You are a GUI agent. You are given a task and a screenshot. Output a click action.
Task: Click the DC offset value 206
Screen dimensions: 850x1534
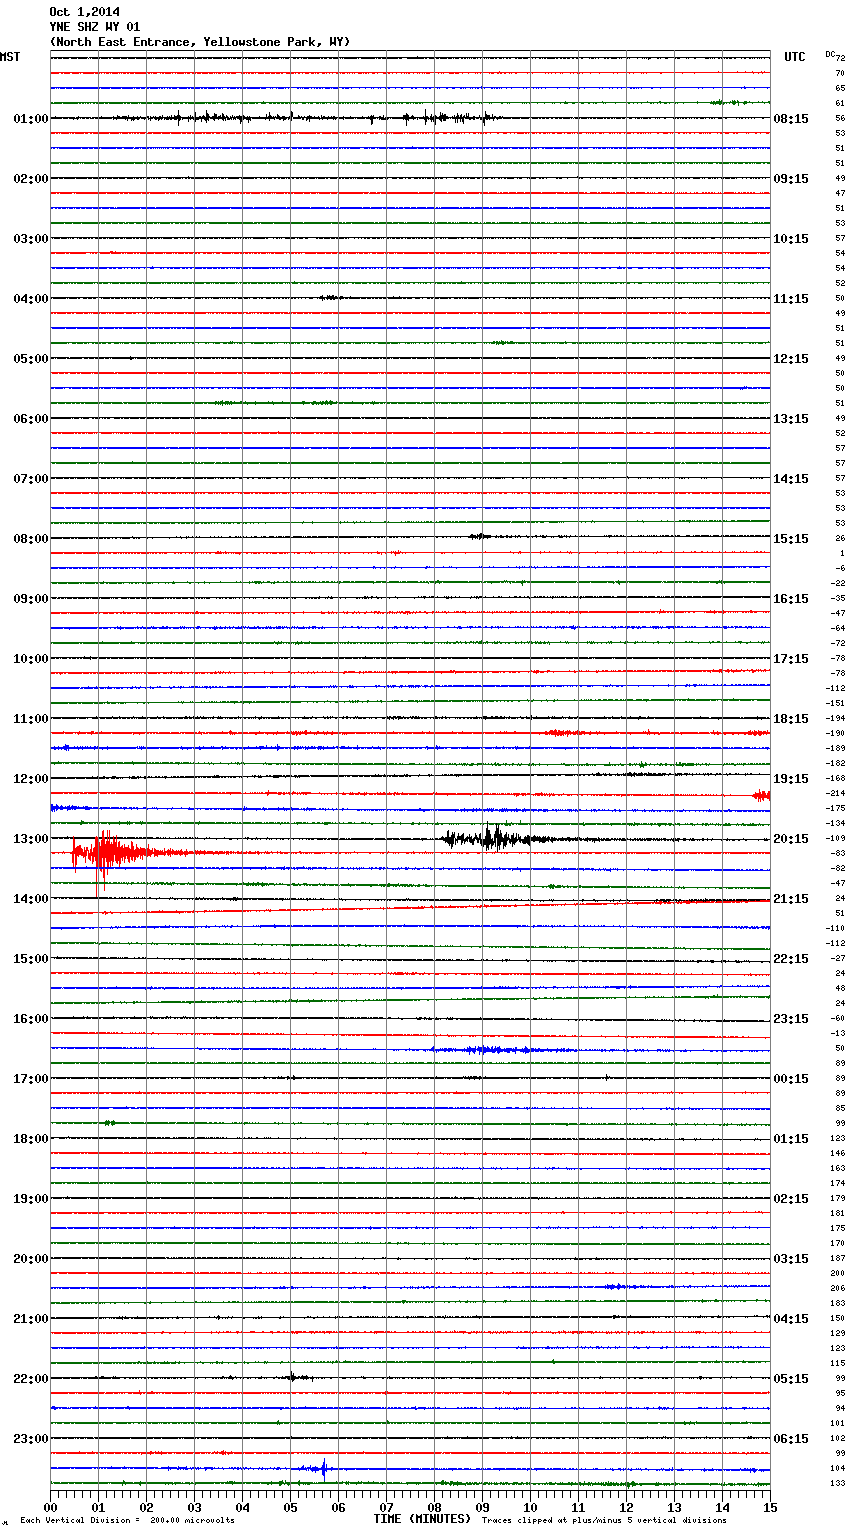[x=838, y=1289]
